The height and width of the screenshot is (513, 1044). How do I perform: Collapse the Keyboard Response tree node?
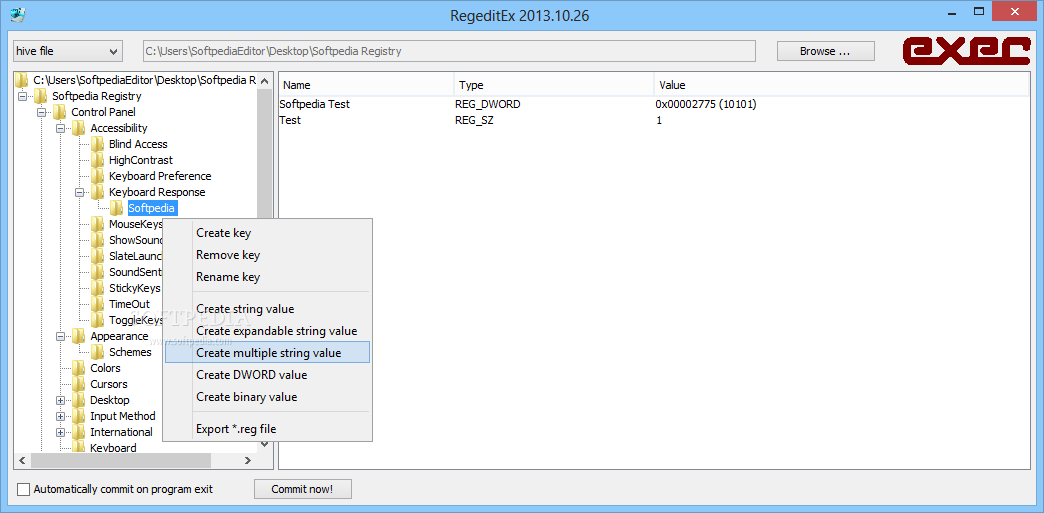pyautogui.click(x=80, y=193)
